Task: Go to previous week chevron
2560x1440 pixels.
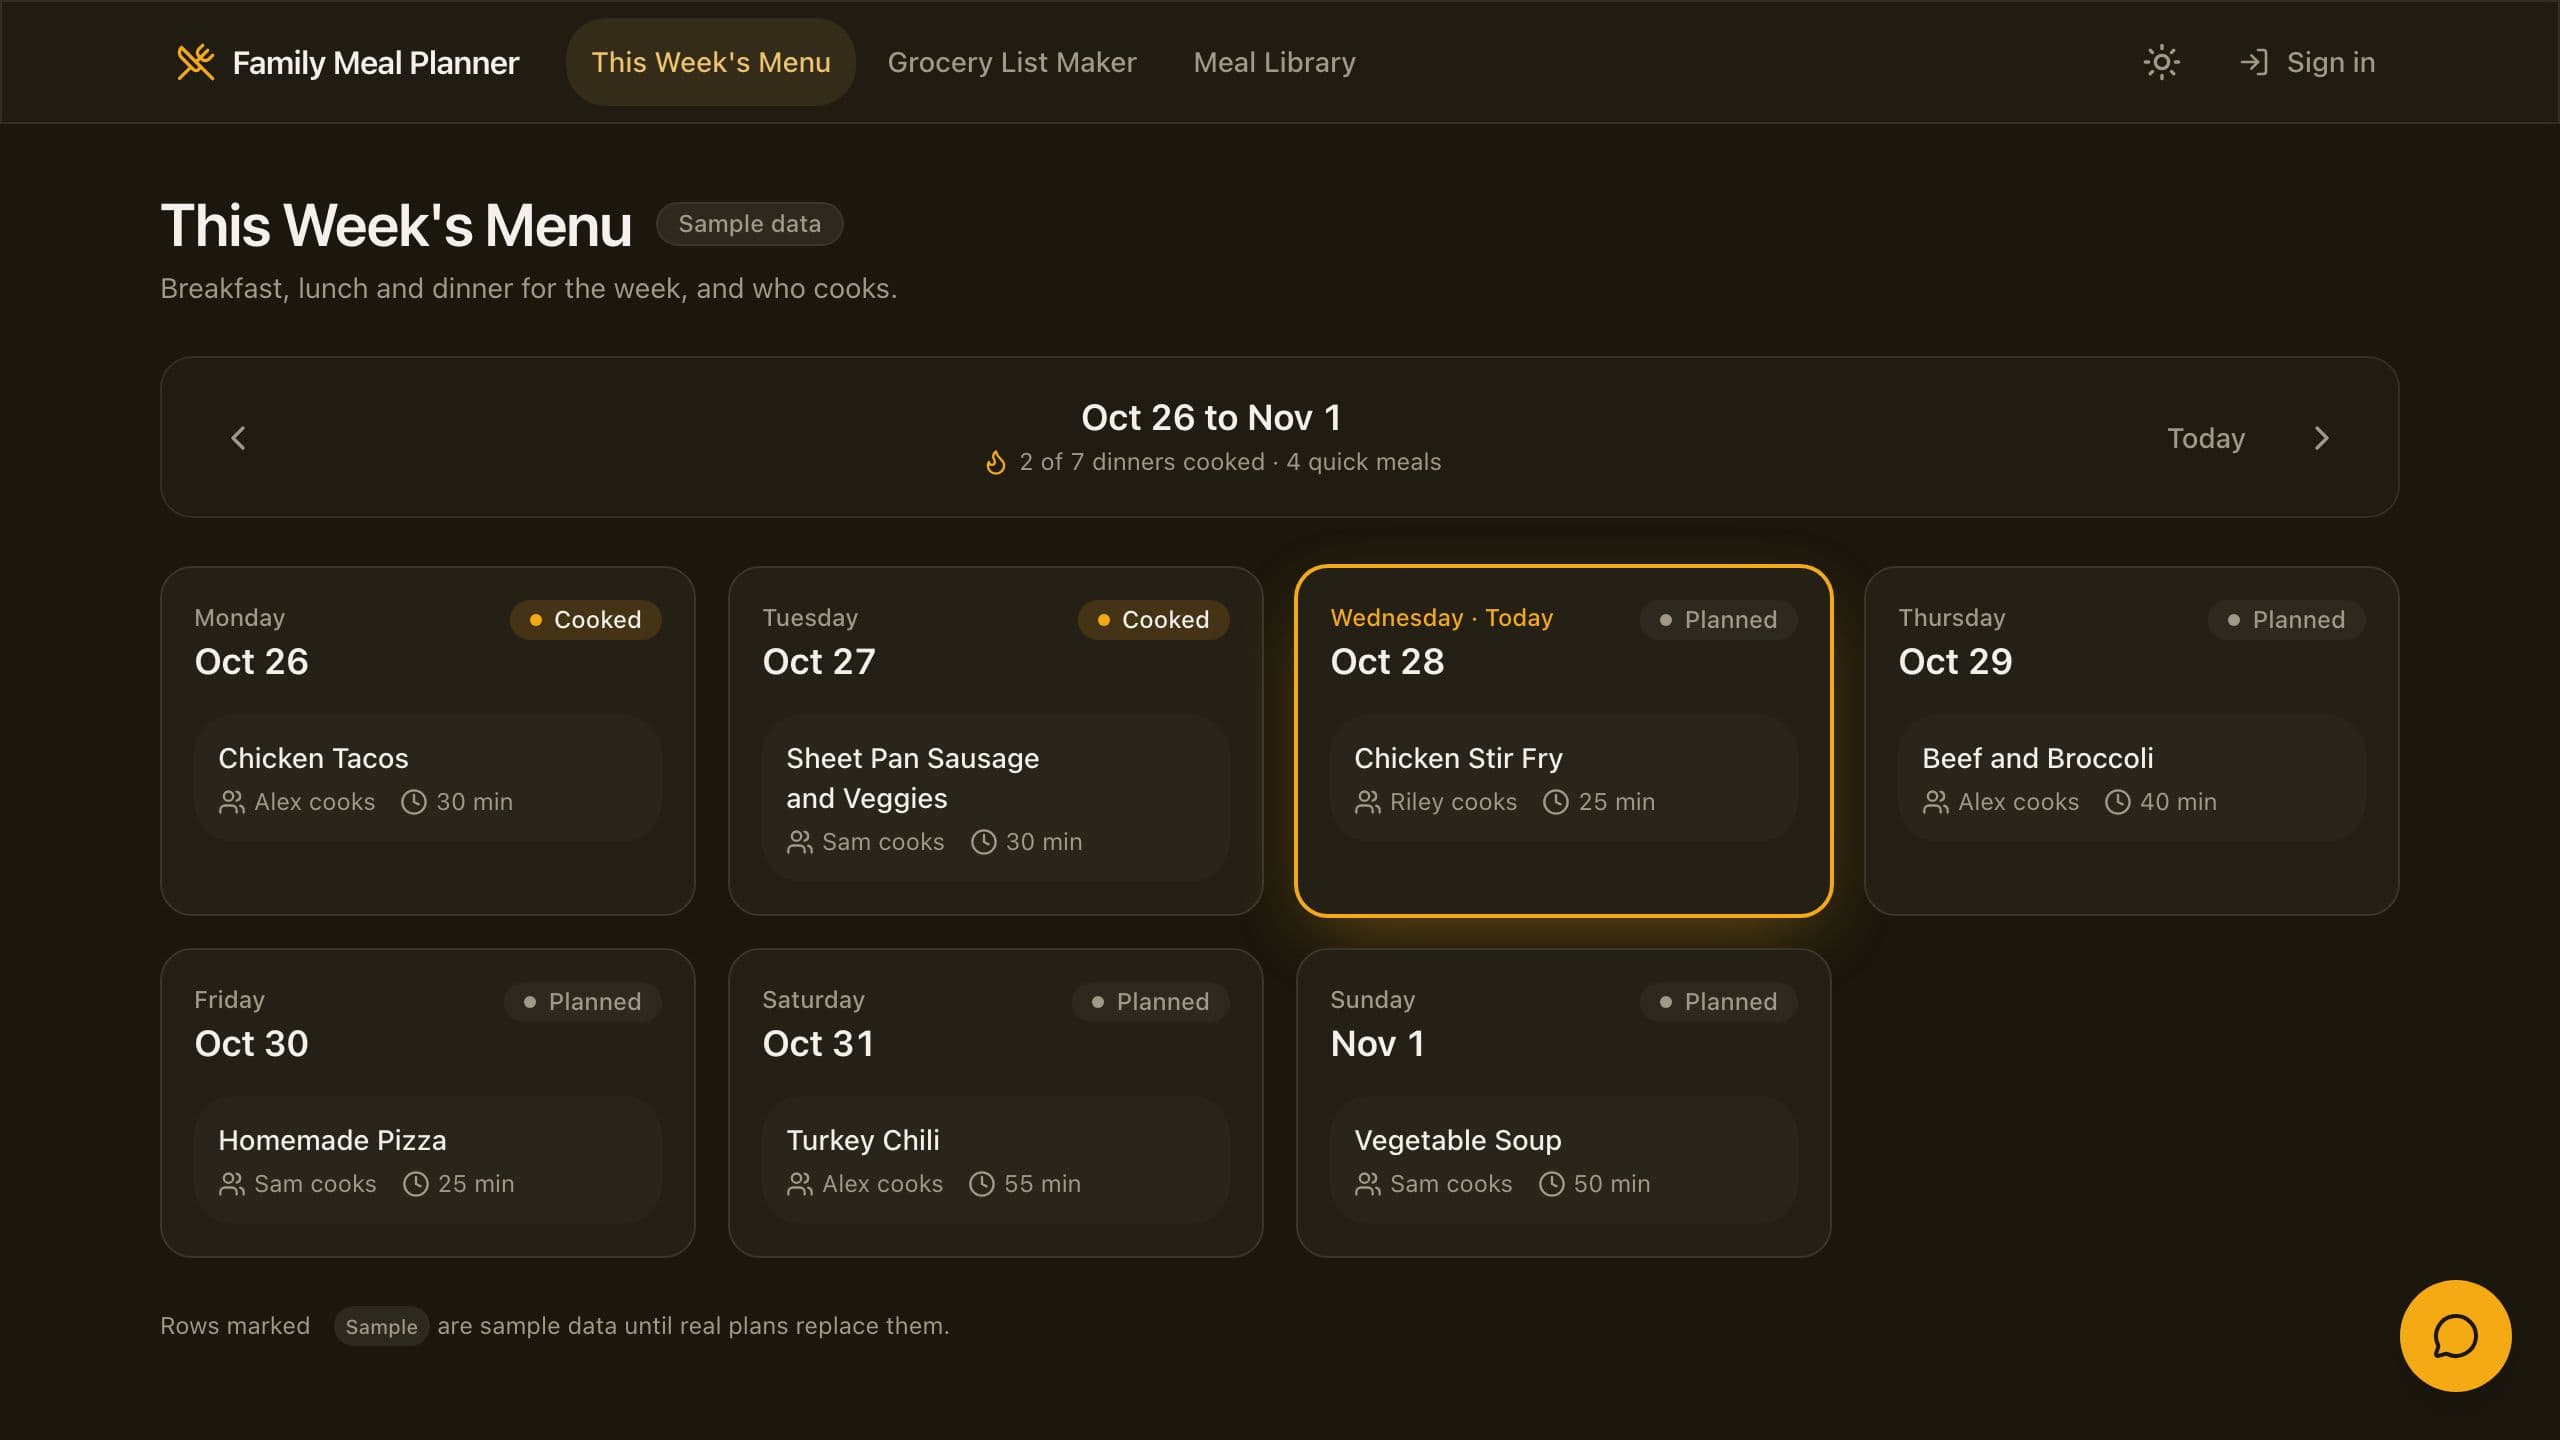Action: (x=238, y=438)
